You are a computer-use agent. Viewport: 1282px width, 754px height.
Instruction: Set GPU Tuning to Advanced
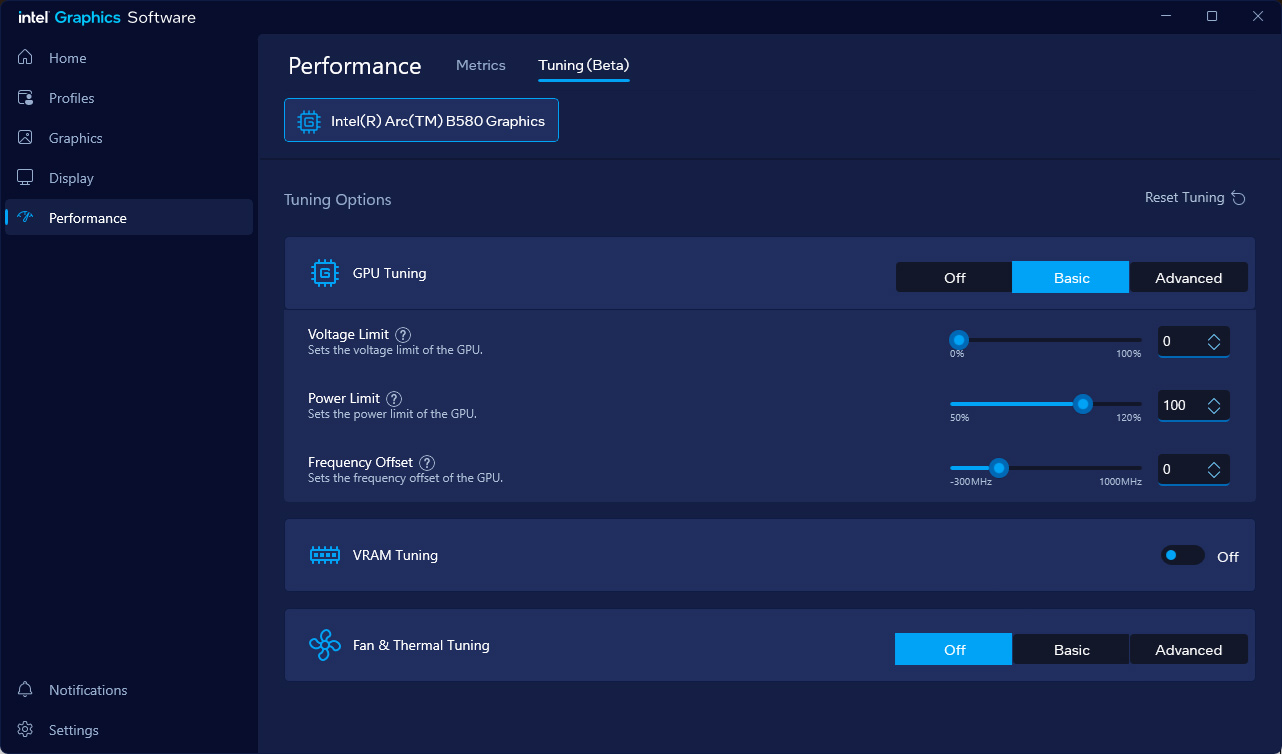click(x=1189, y=278)
